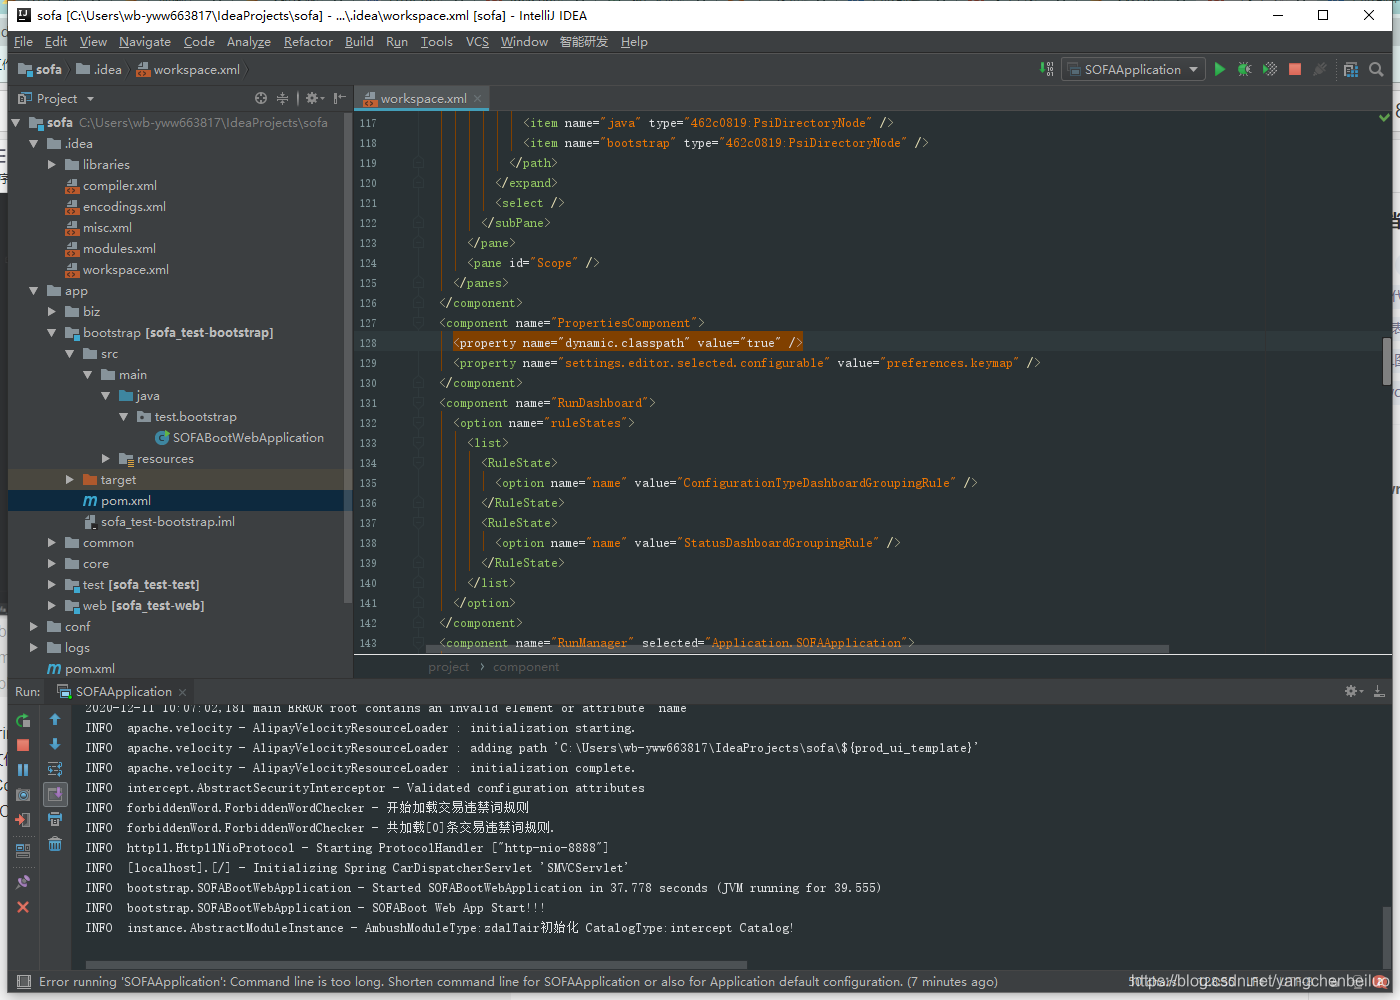1400x1000 pixels.
Task: Open Project Structure icon in the toolbar
Action: click(x=1351, y=69)
